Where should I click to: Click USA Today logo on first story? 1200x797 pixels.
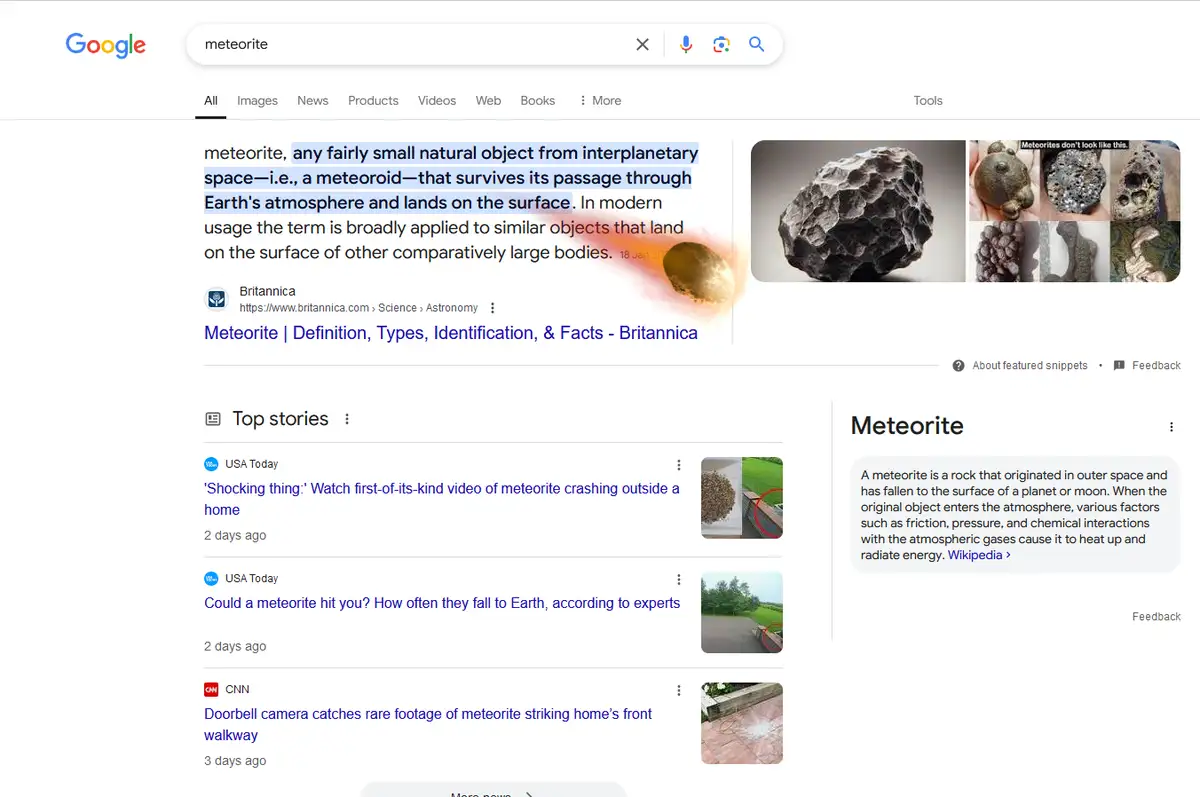tap(211, 464)
